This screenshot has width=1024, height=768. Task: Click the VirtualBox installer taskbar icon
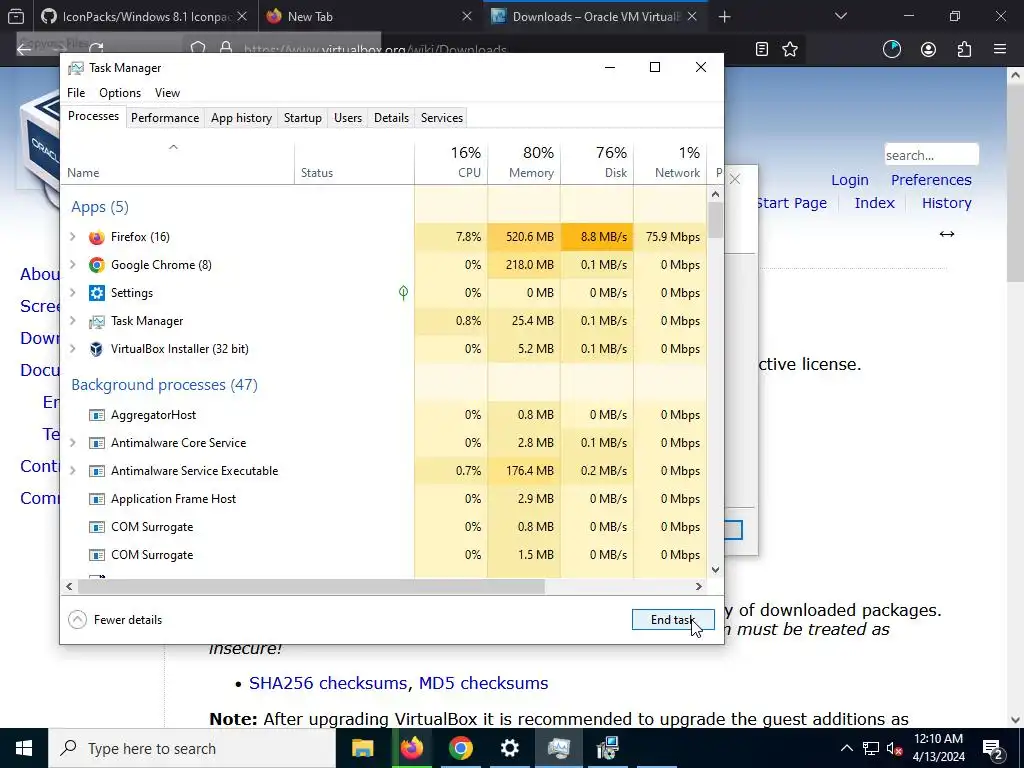(x=607, y=748)
